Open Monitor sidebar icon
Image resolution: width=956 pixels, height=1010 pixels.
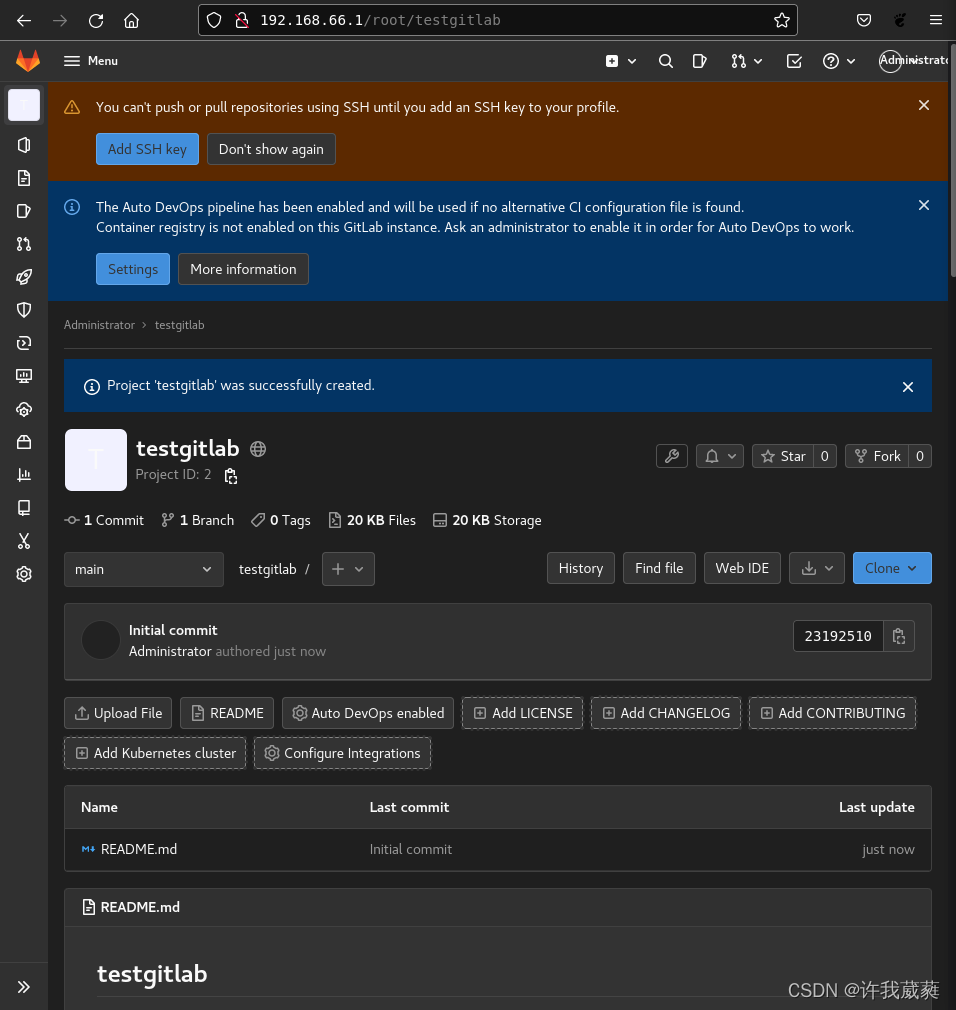[x=24, y=376]
